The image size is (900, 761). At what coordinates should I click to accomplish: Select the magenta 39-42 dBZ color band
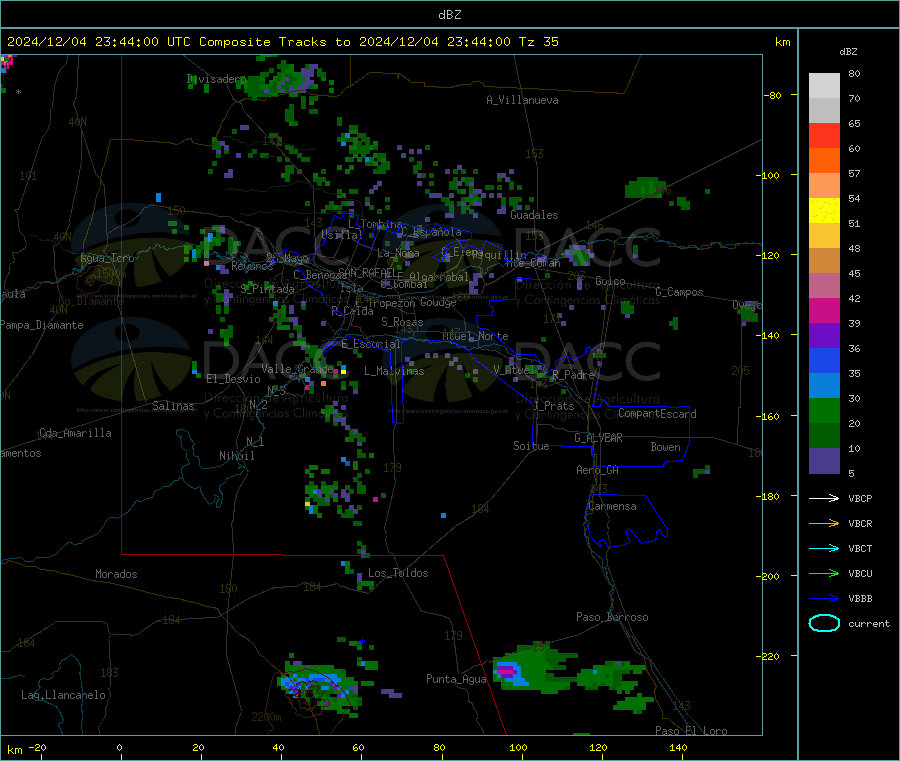[824, 310]
